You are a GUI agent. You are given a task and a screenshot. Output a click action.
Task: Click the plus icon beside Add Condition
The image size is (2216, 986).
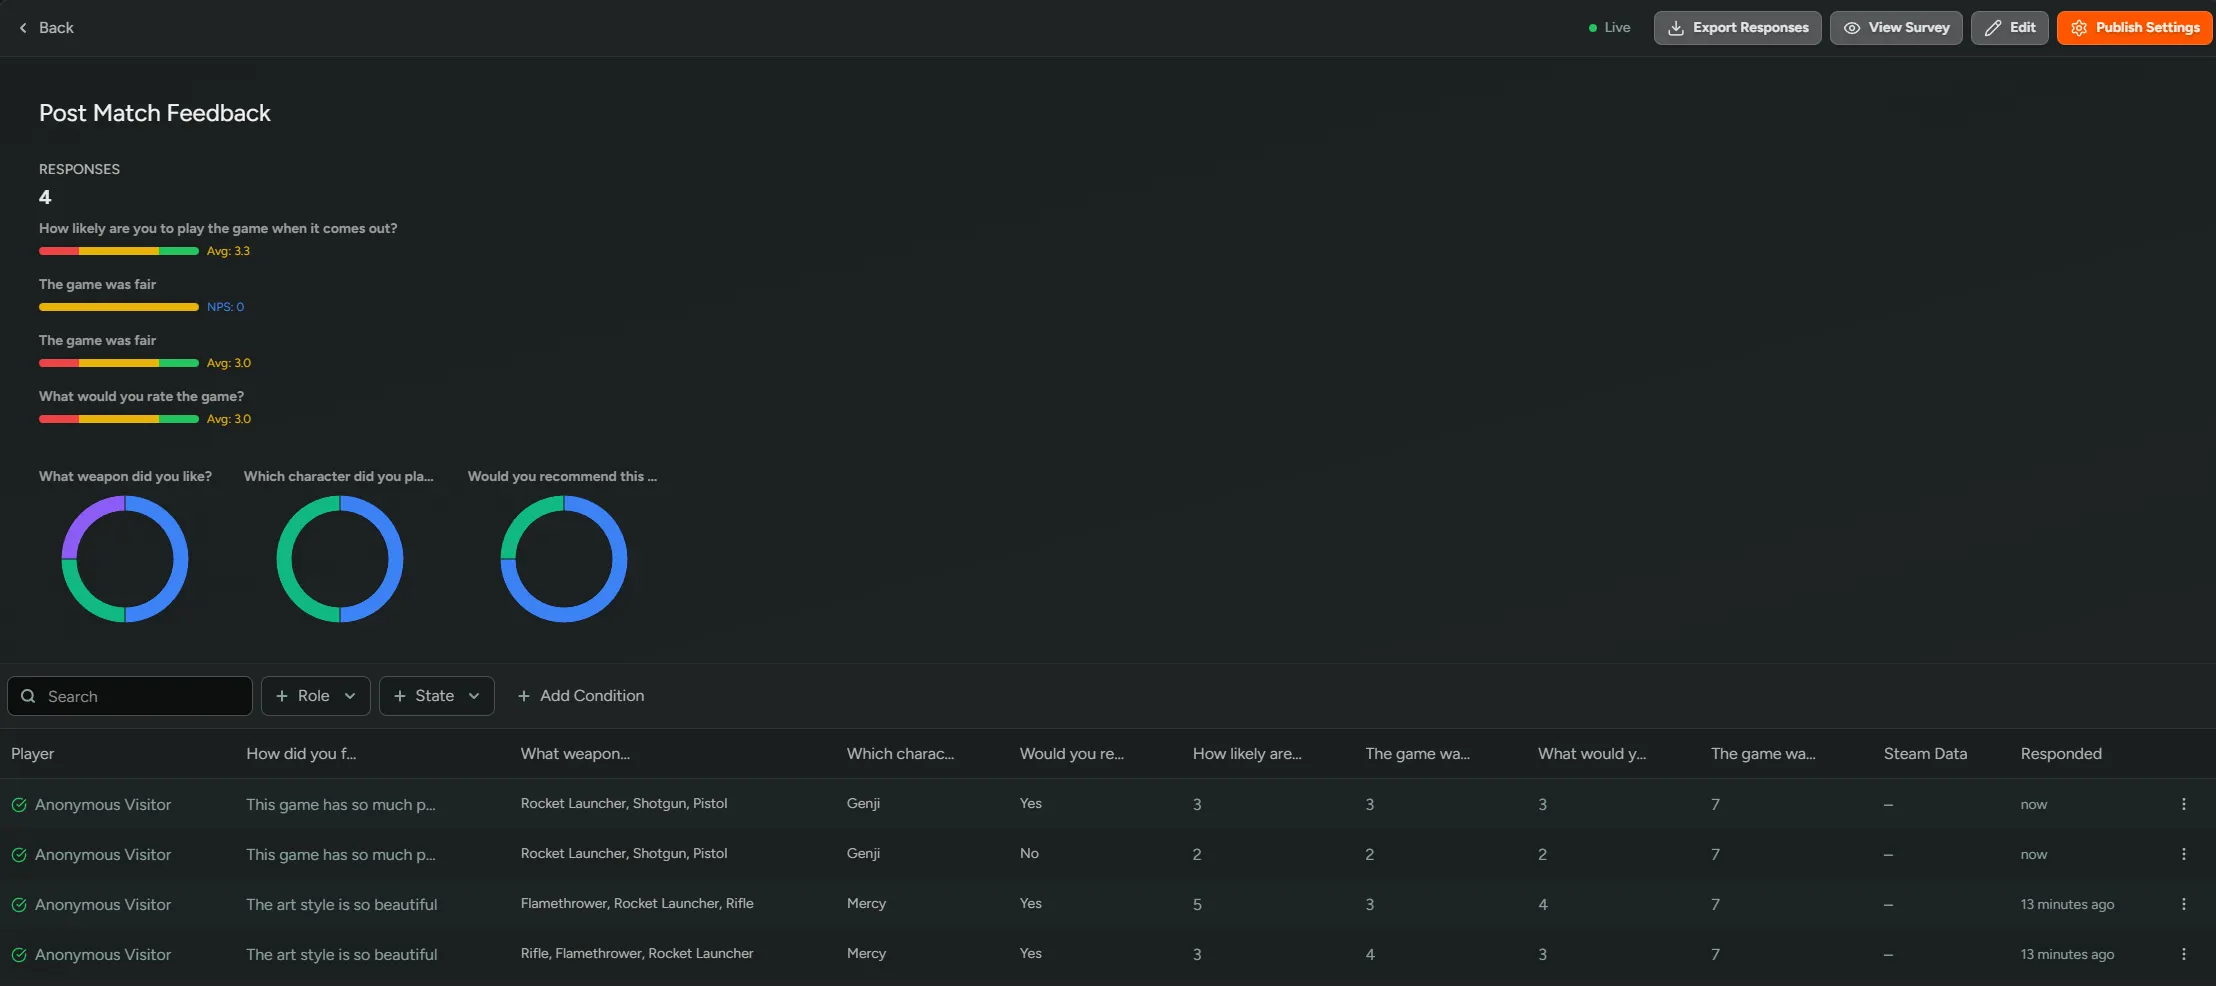(x=523, y=696)
